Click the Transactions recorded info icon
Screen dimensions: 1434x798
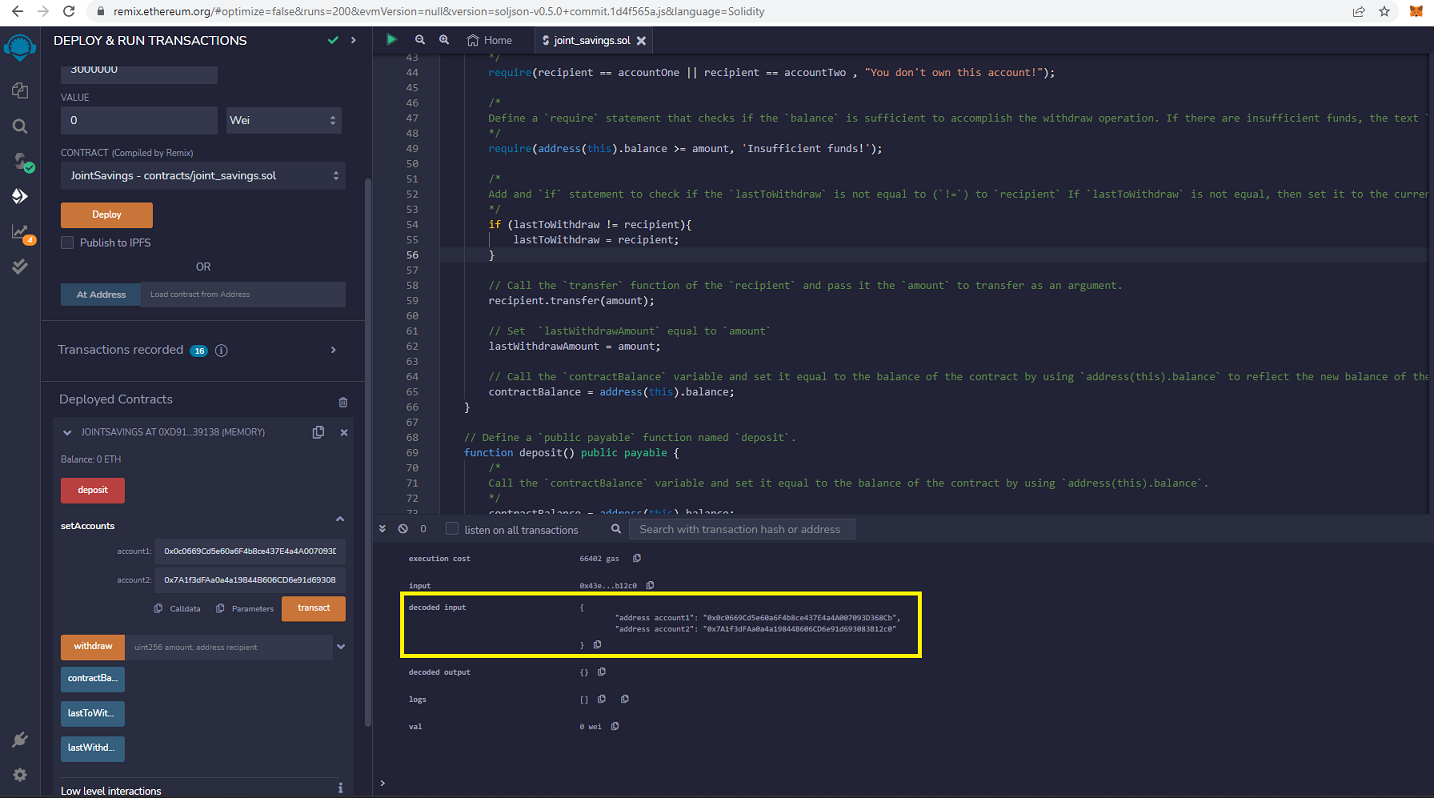click(222, 351)
